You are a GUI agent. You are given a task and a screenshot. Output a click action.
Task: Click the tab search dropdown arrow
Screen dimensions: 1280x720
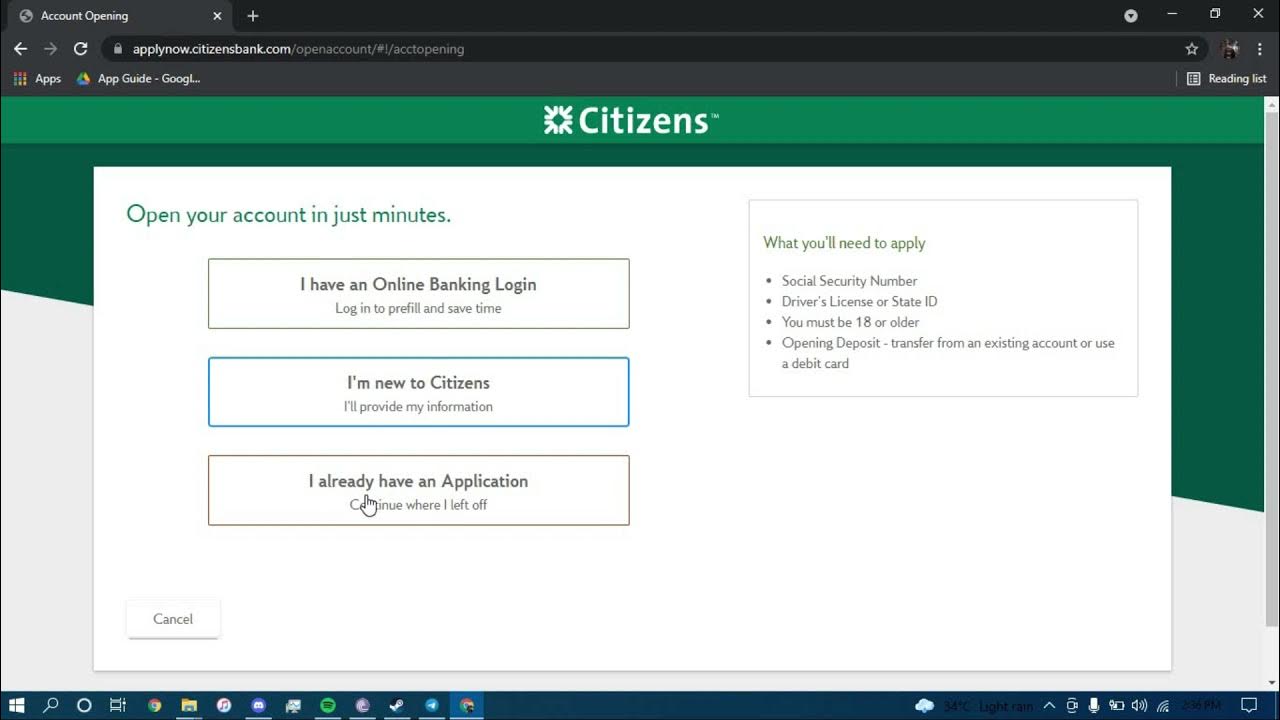tap(1131, 16)
